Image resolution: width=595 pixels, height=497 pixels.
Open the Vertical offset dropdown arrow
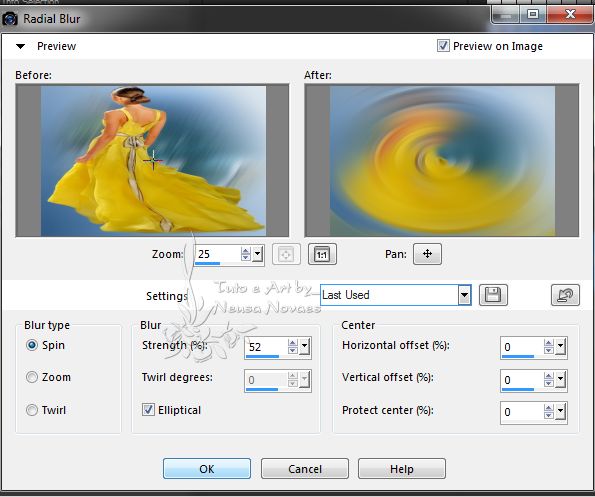tap(560, 379)
